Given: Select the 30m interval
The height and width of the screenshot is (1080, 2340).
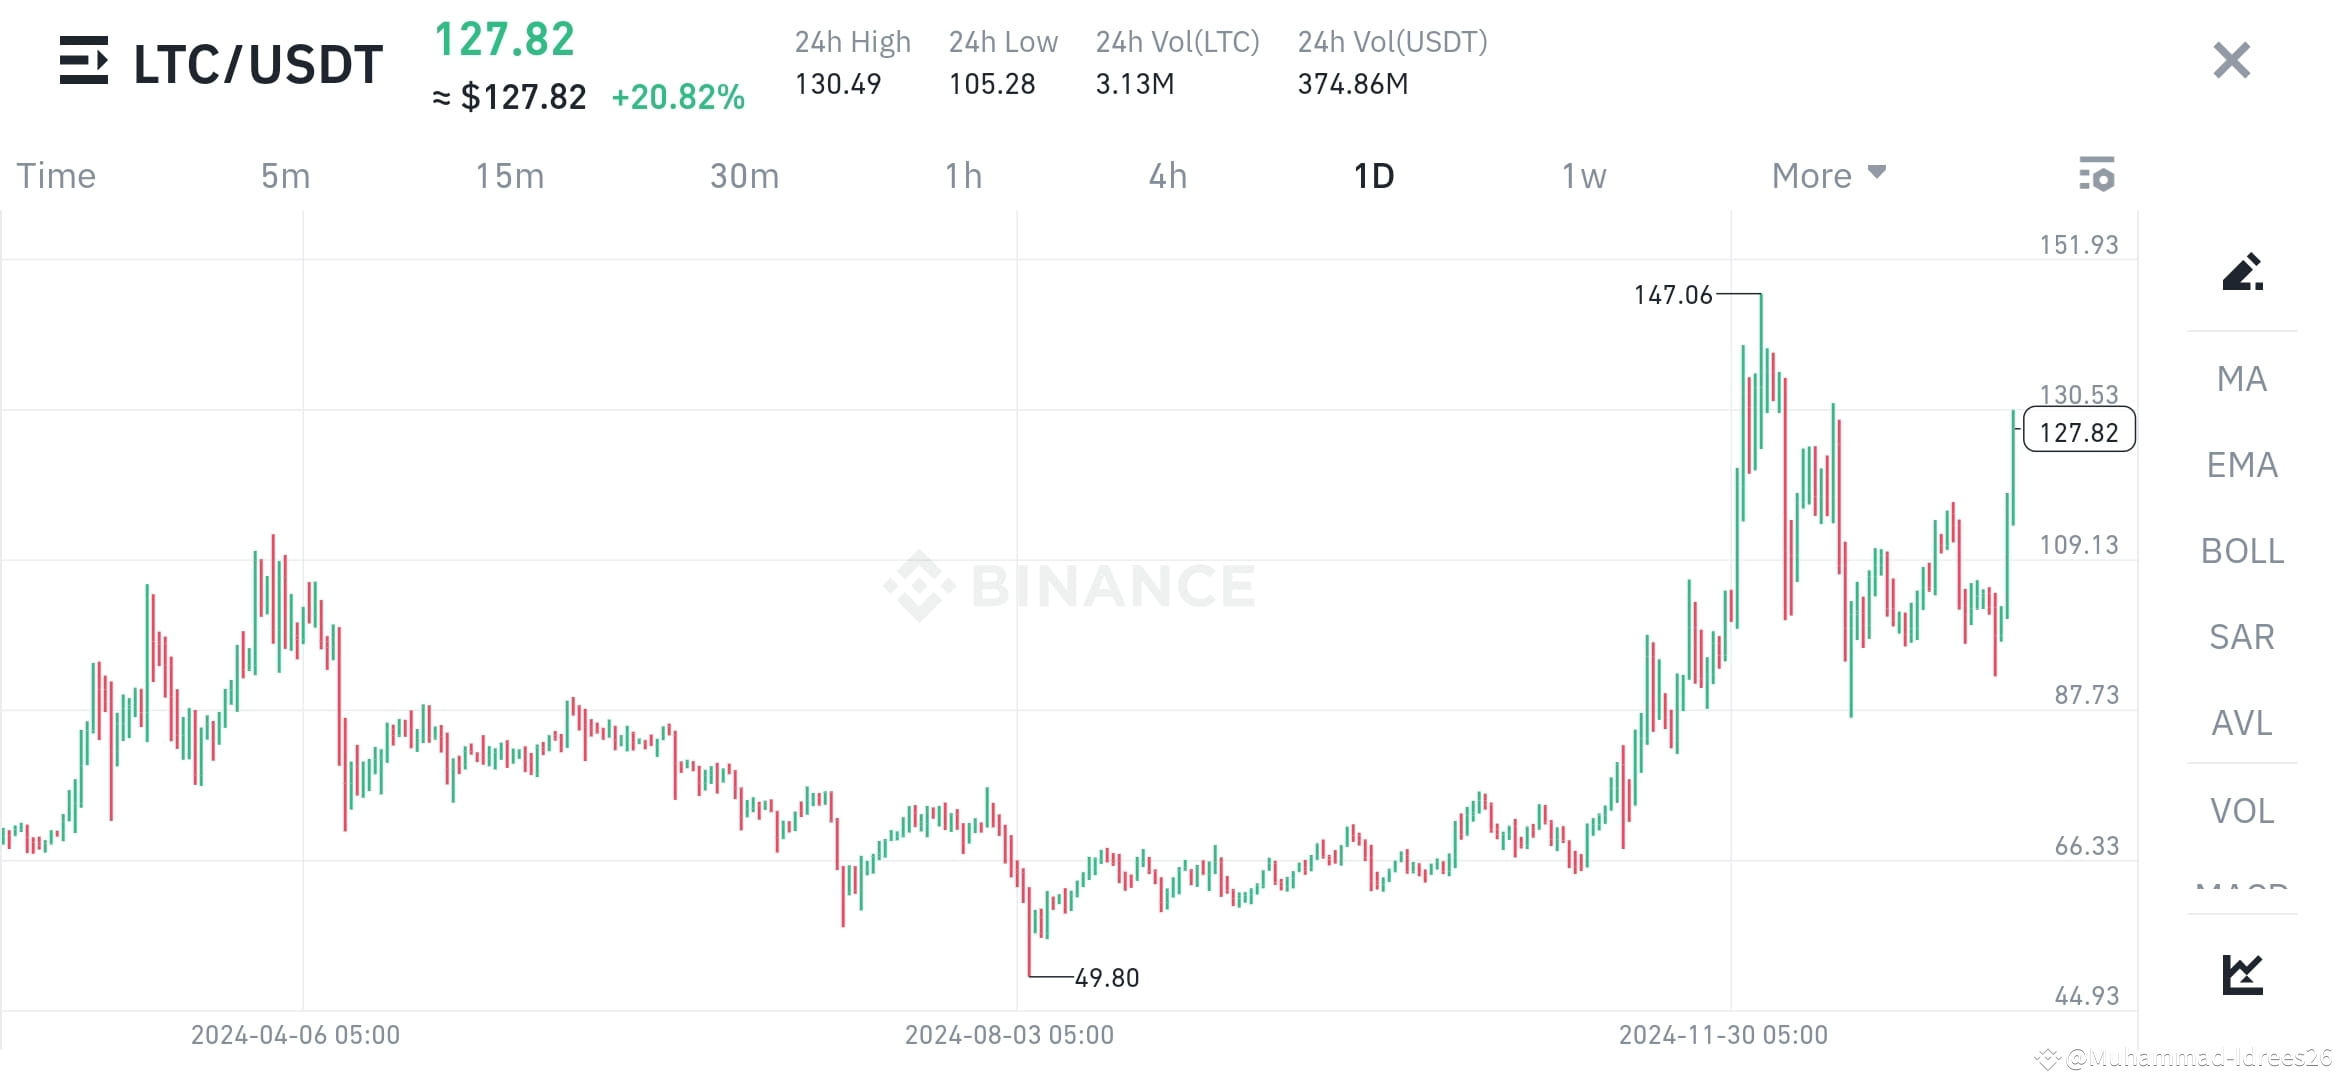Looking at the screenshot, I should (x=744, y=175).
